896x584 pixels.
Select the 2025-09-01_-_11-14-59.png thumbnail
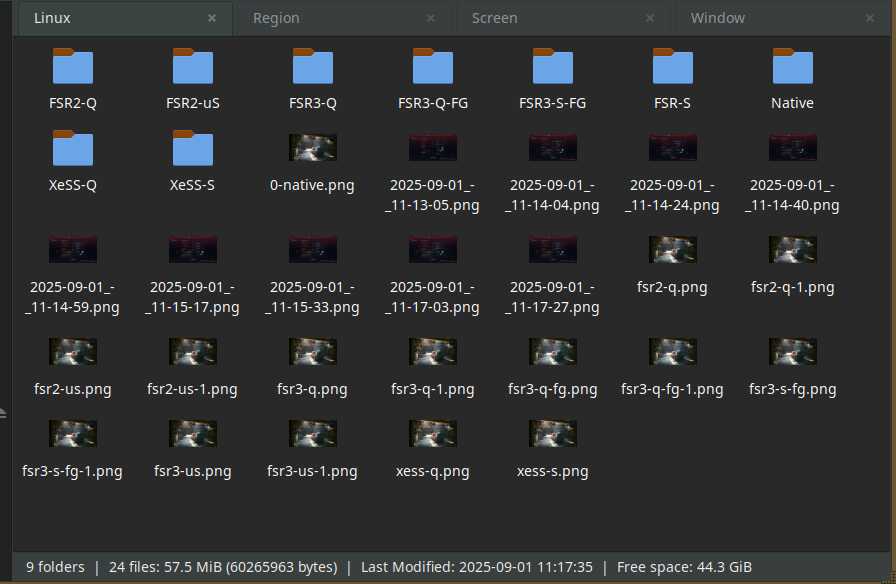click(73, 249)
